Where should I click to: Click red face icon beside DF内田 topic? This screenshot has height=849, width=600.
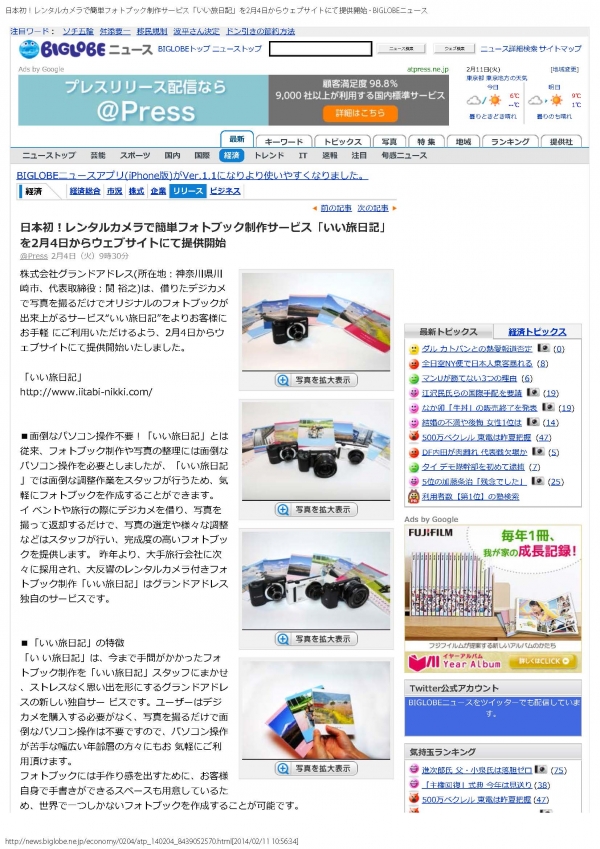[414, 452]
